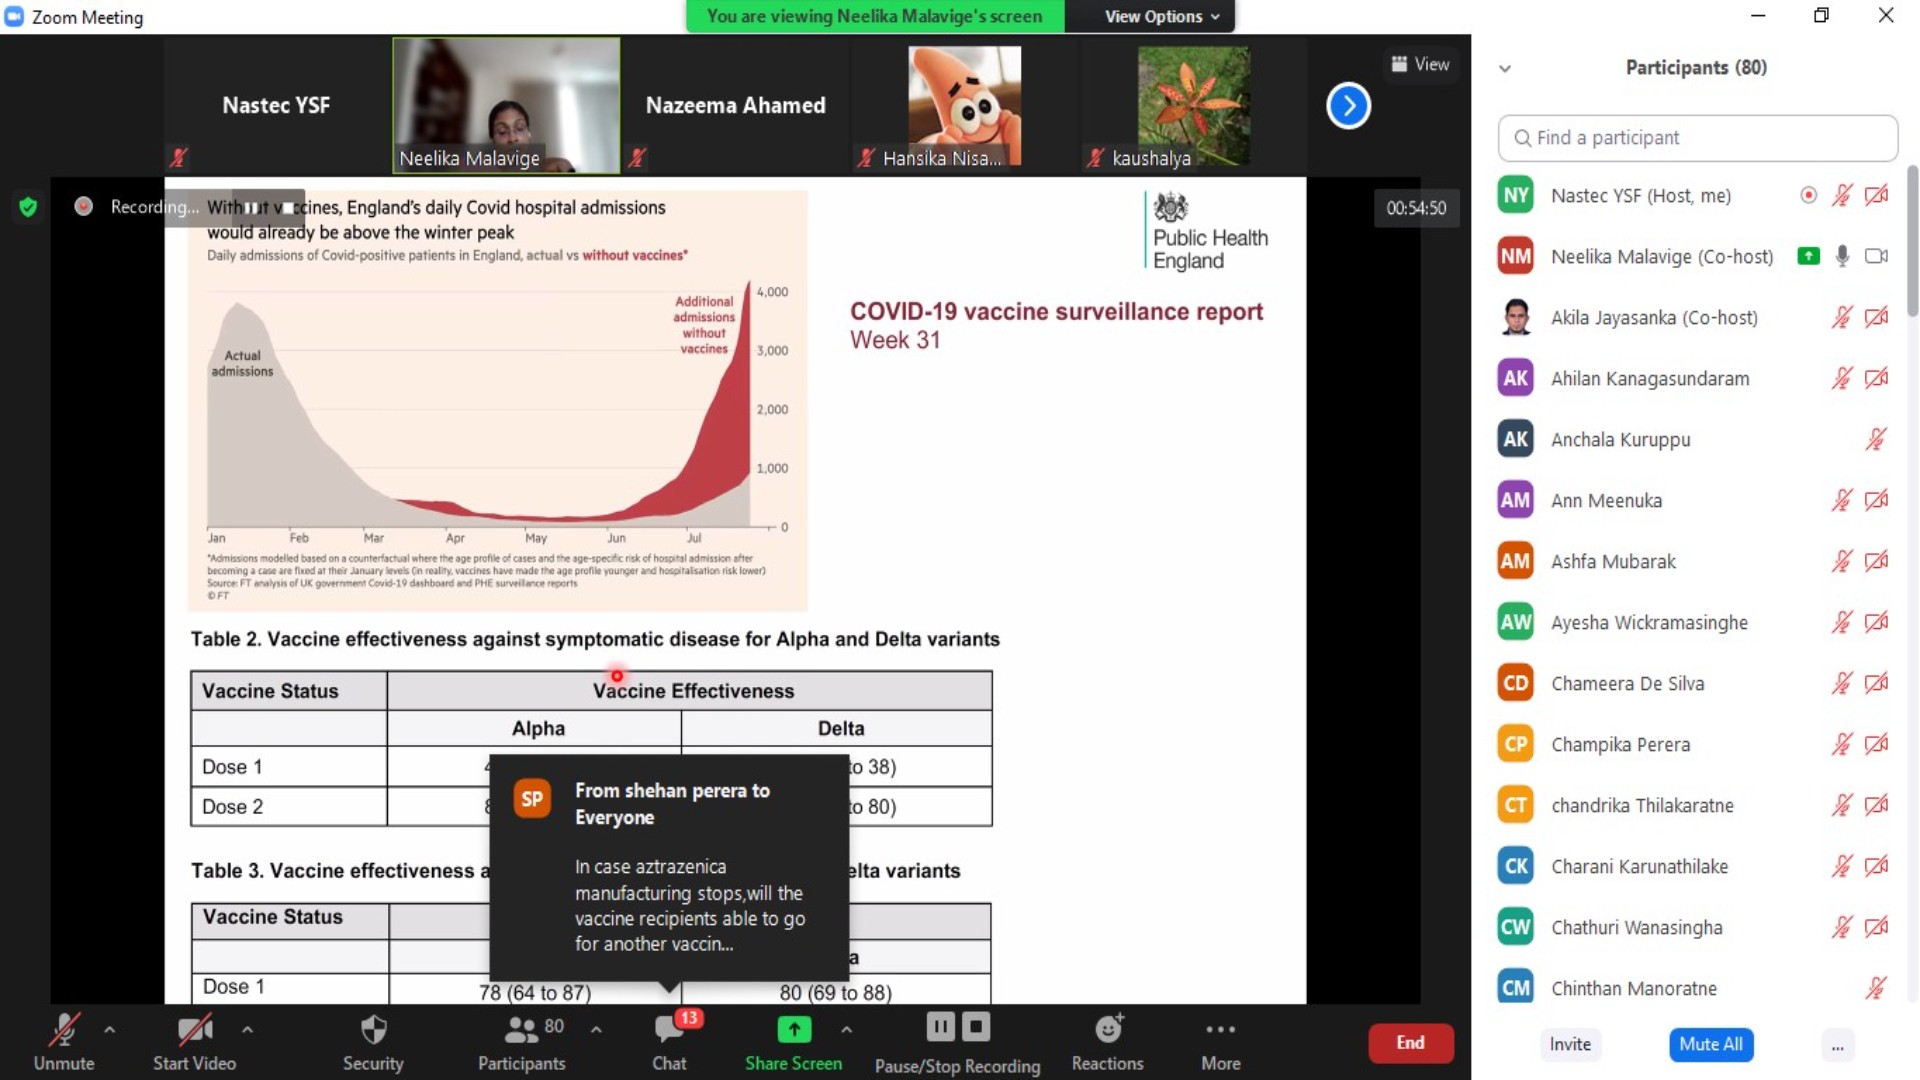
Task: Click Ahilan Kanagasundaram's muted mic icon
Action: pyautogui.click(x=1842, y=379)
